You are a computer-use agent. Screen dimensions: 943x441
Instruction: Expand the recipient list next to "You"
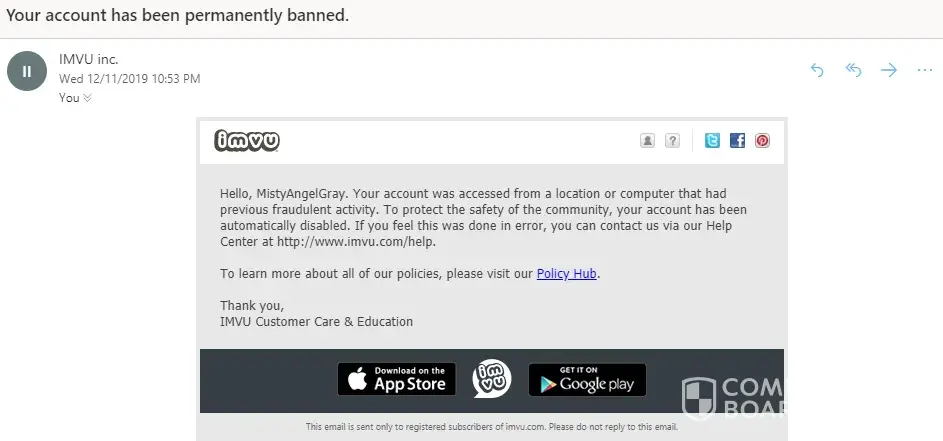[x=88, y=98]
